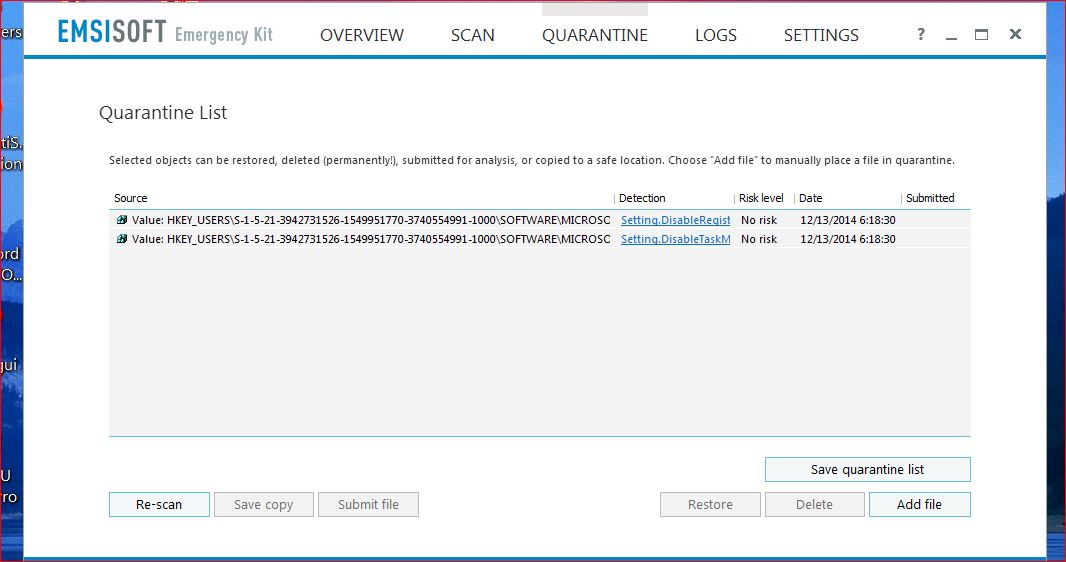Sort by the Risk level column header
1066x562 pixels.
point(761,198)
